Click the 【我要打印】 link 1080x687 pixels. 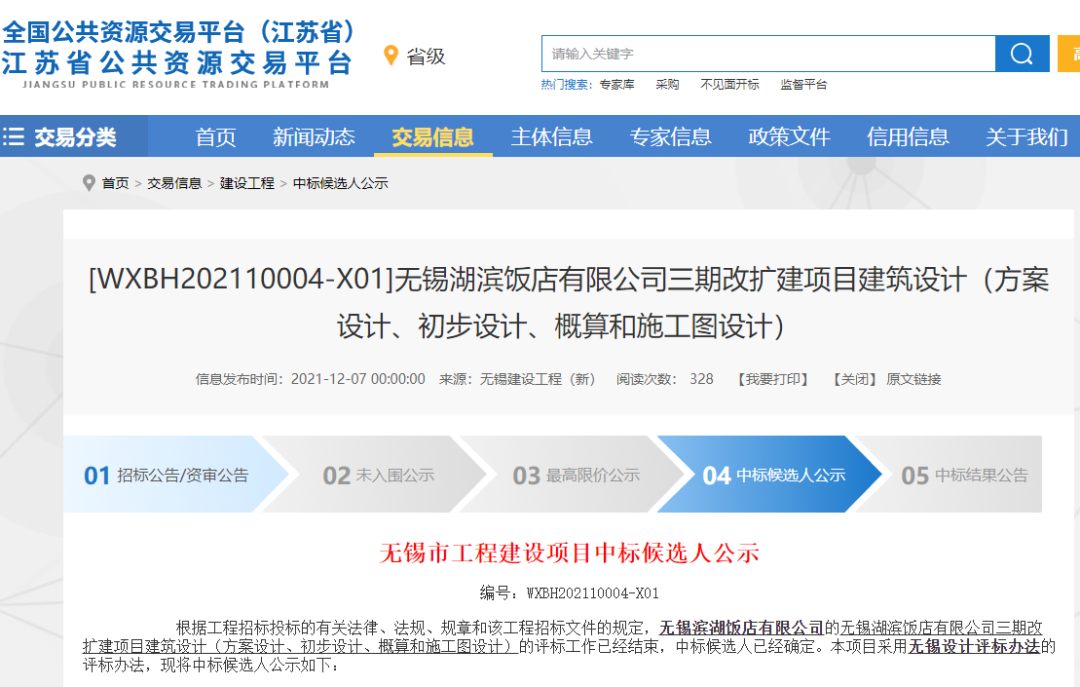773,379
